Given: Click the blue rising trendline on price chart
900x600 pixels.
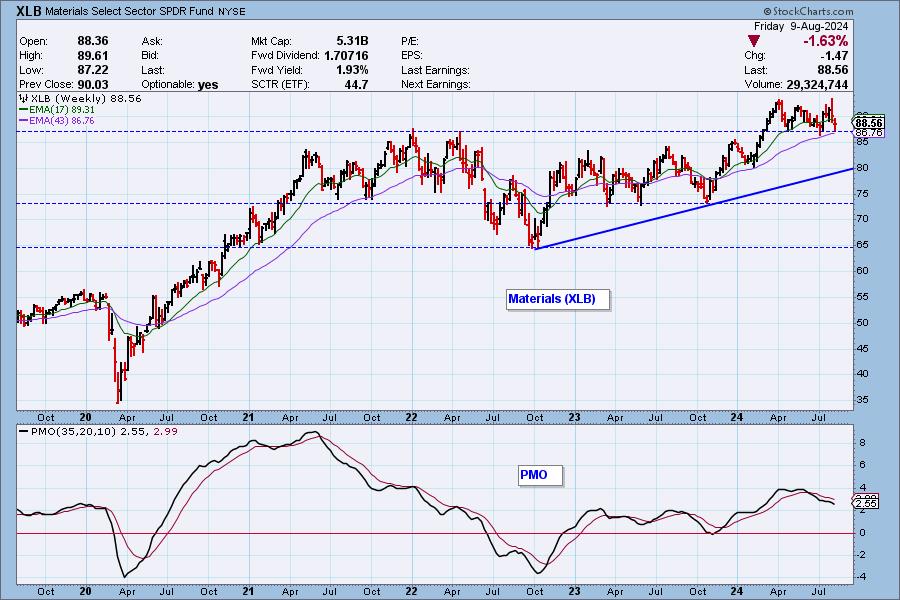Looking at the screenshot, I should click(693, 208).
